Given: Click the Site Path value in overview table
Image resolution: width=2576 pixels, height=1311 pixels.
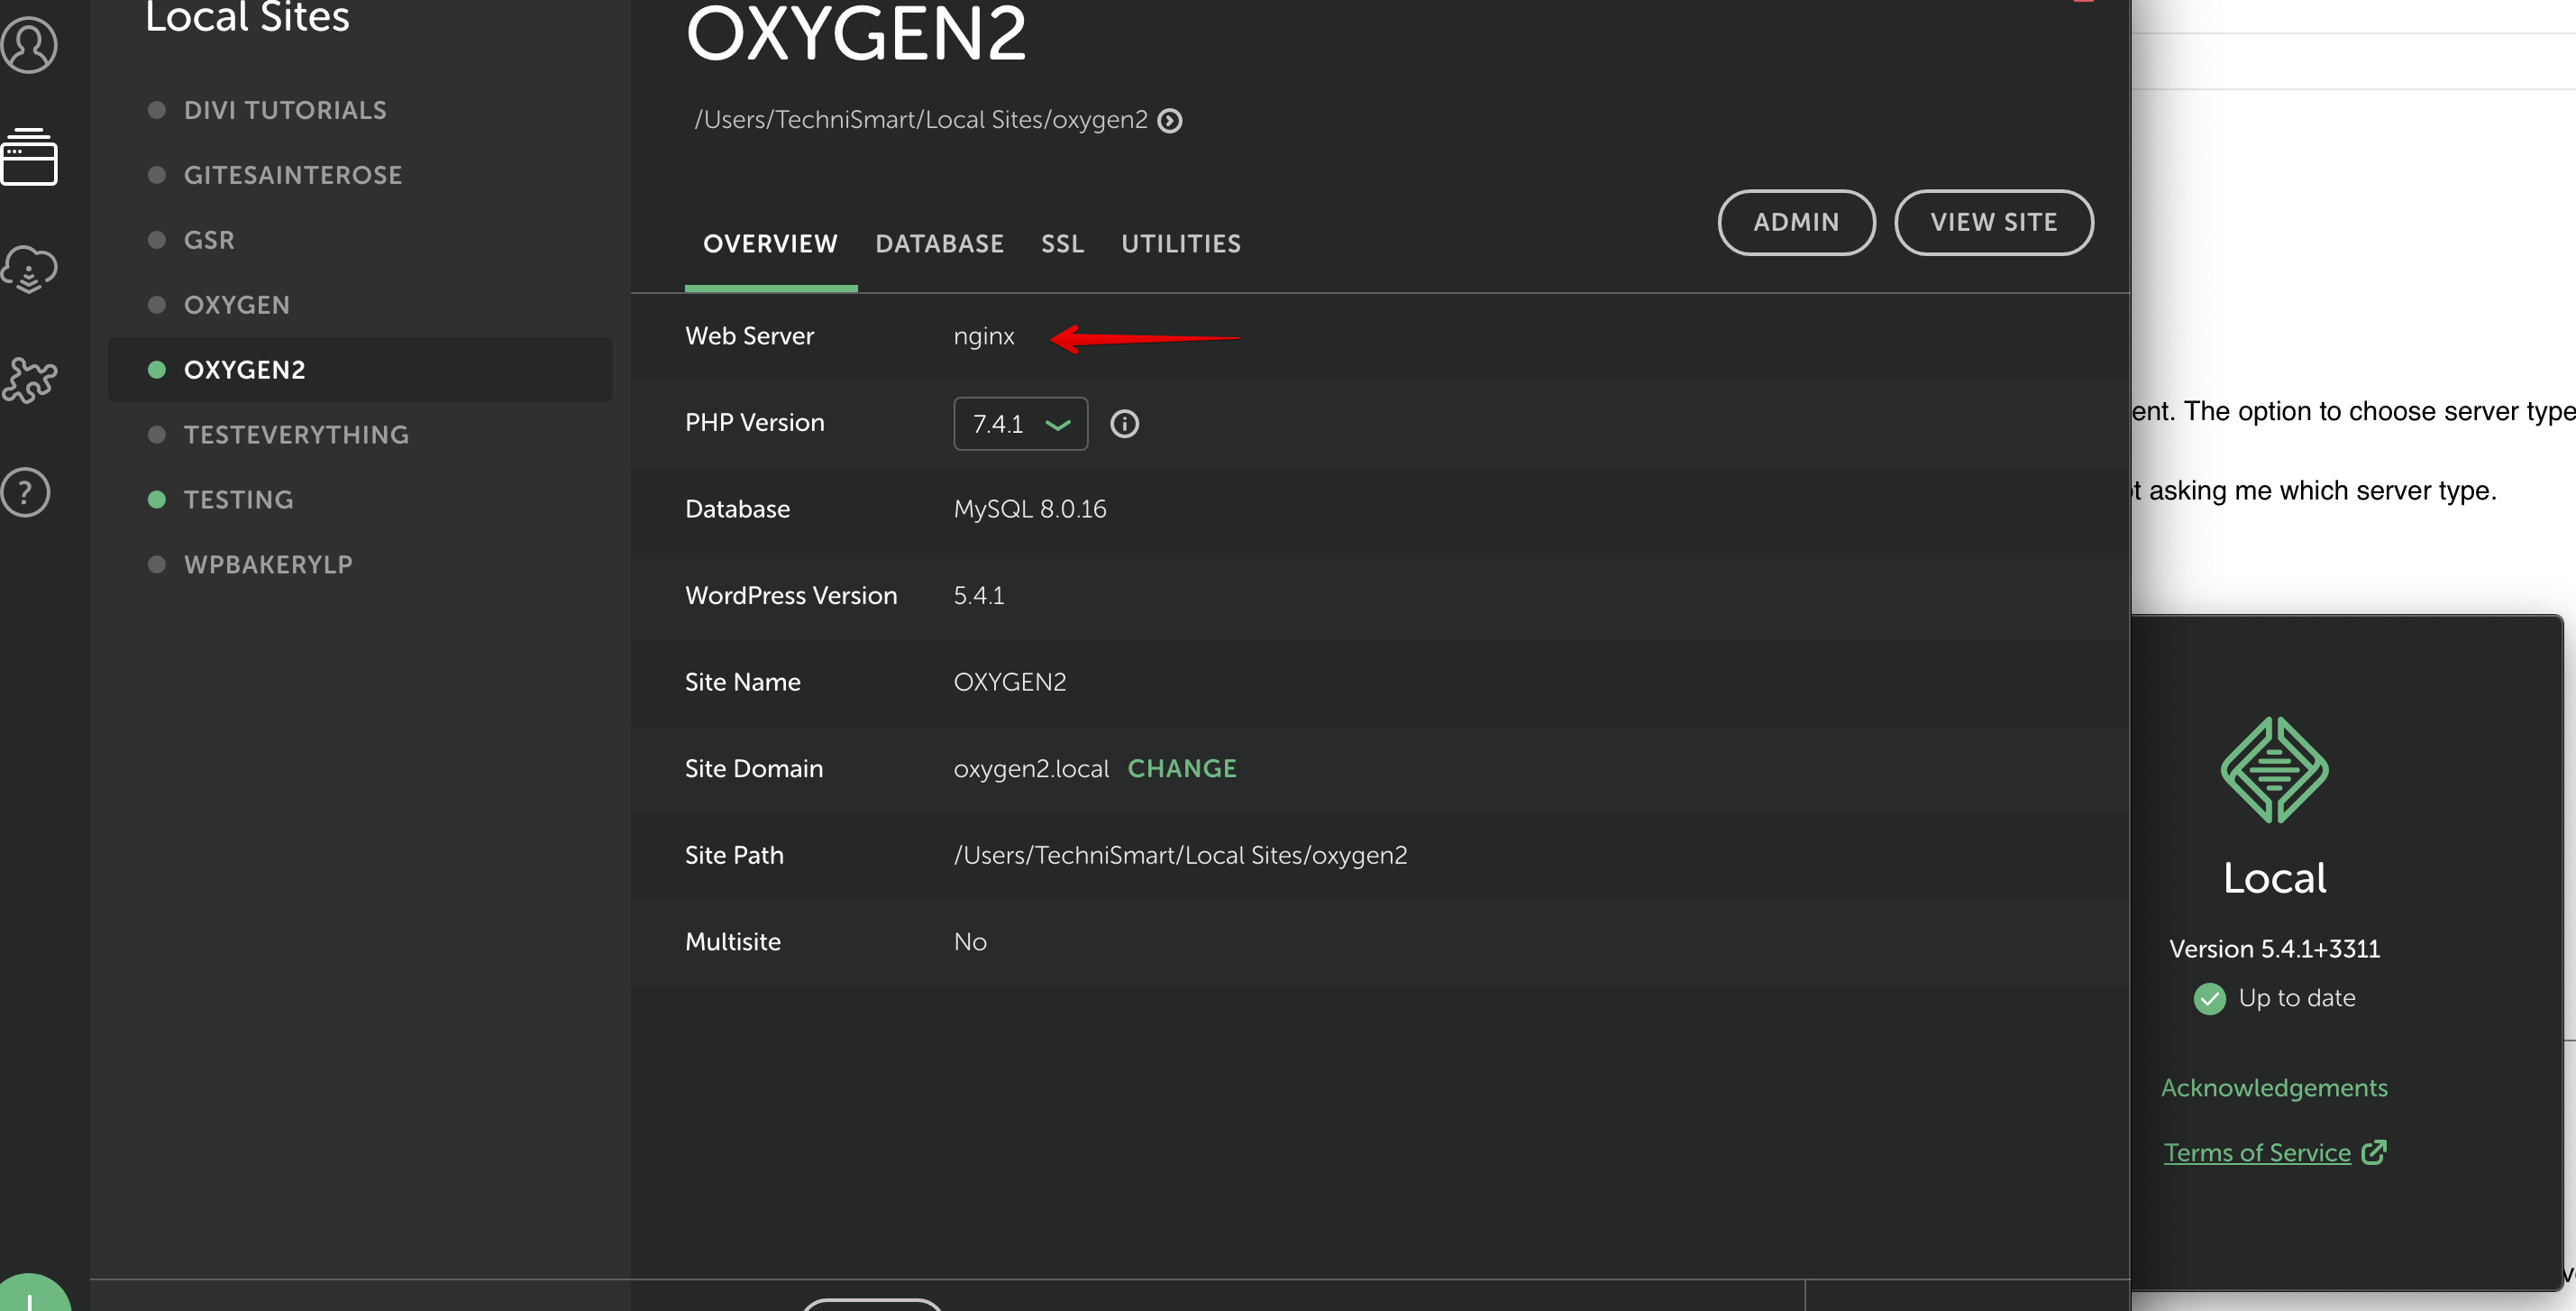Looking at the screenshot, I should click(x=1180, y=855).
